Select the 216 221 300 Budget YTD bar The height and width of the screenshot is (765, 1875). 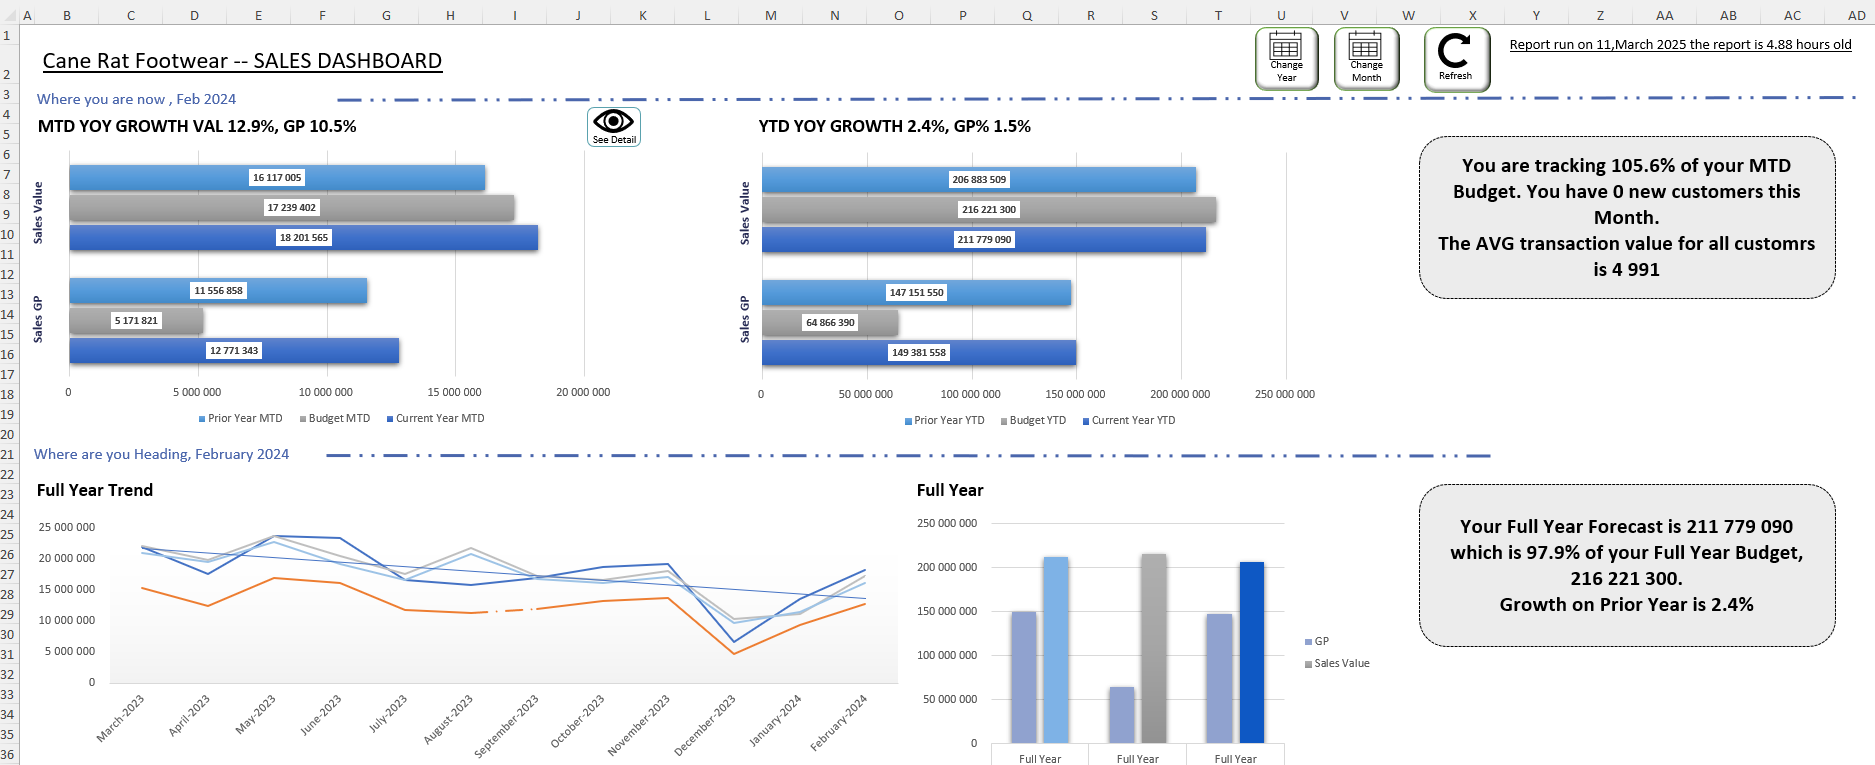coord(988,210)
